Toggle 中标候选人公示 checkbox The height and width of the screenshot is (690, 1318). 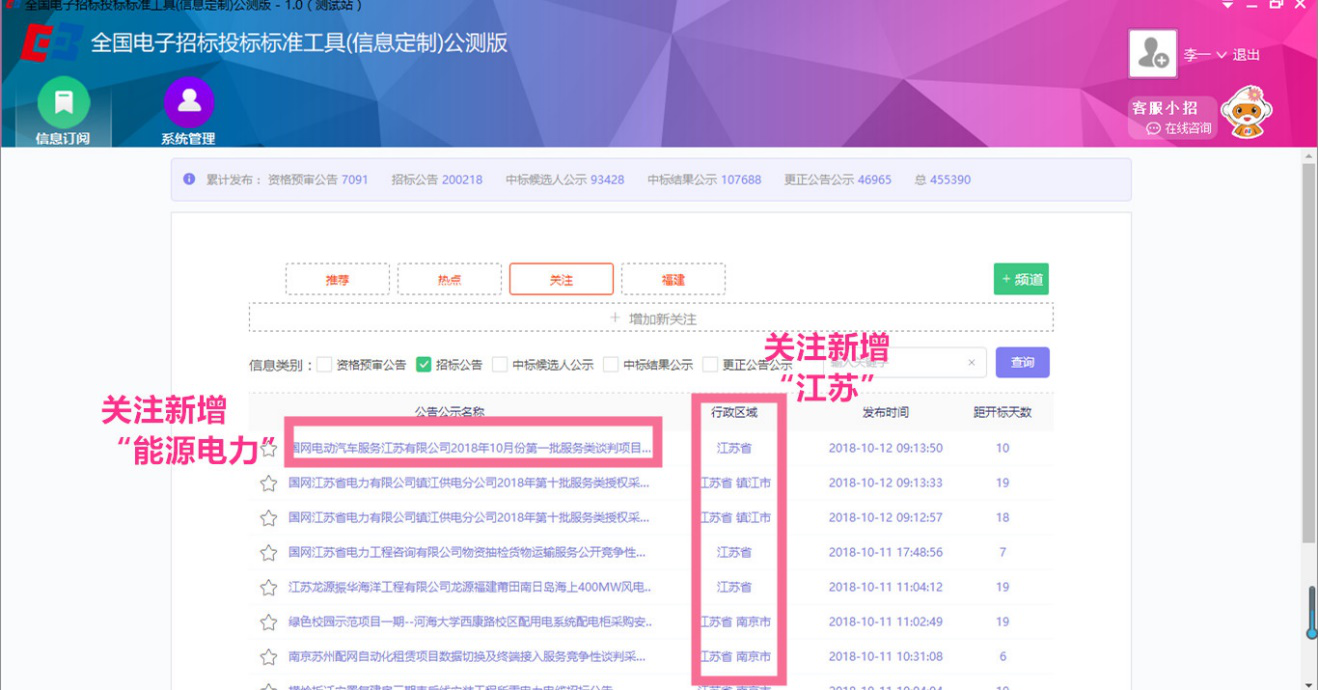pyautogui.click(x=500, y=364)
